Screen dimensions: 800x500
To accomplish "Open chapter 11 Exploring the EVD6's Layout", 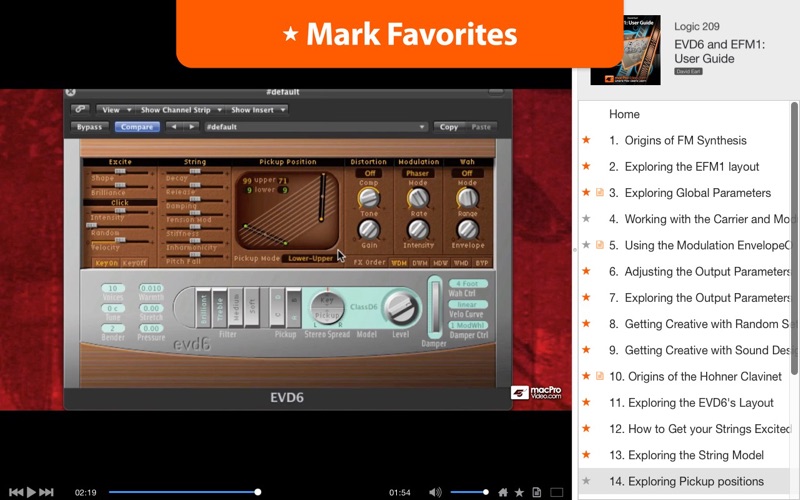I will tap(691, 403).
